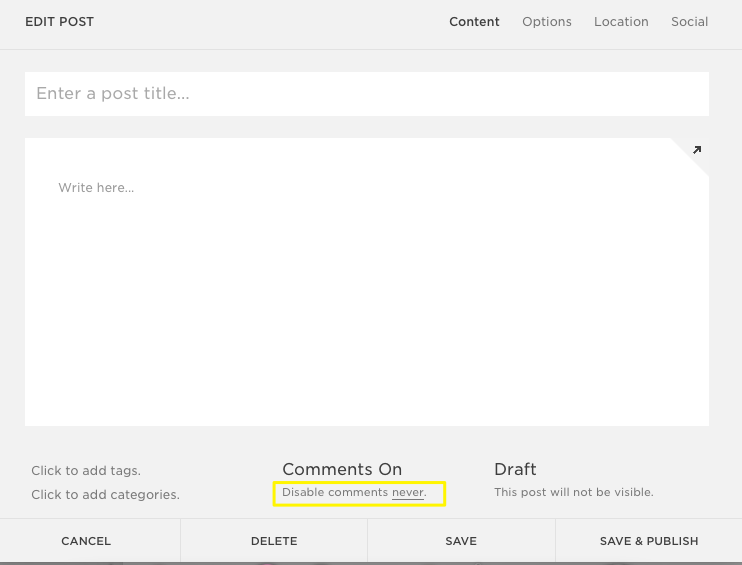Open the Options tab
This screenshot has width=742, height=565.
[547, 22]
